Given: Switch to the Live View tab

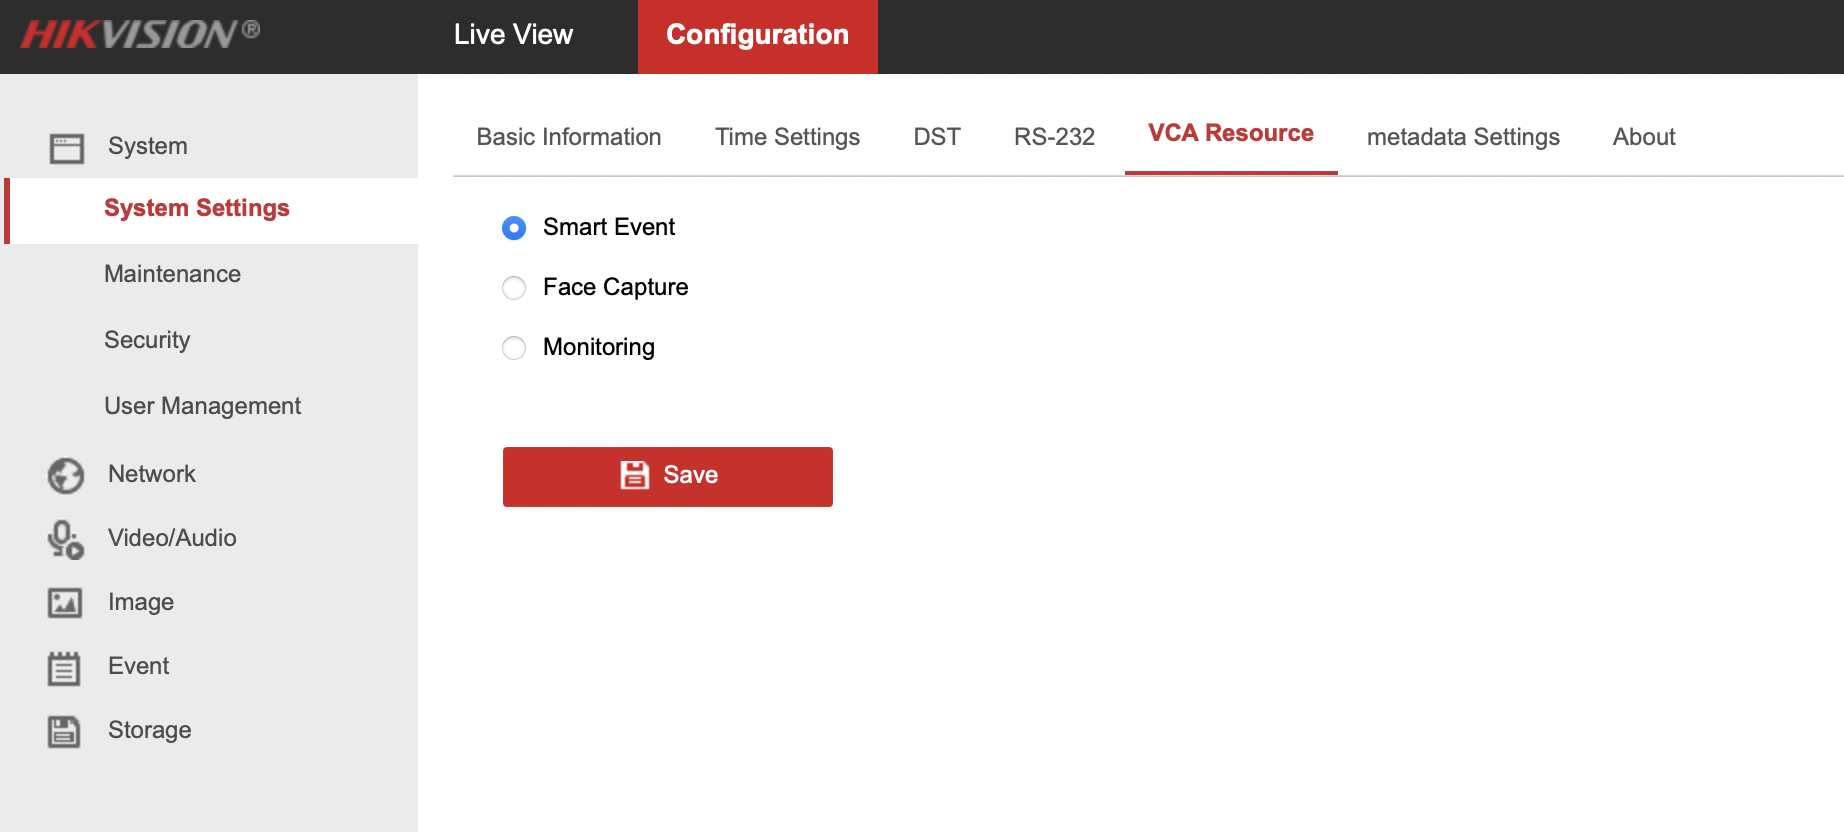Looking at the screenshot, I should click(x=513, y=35).
